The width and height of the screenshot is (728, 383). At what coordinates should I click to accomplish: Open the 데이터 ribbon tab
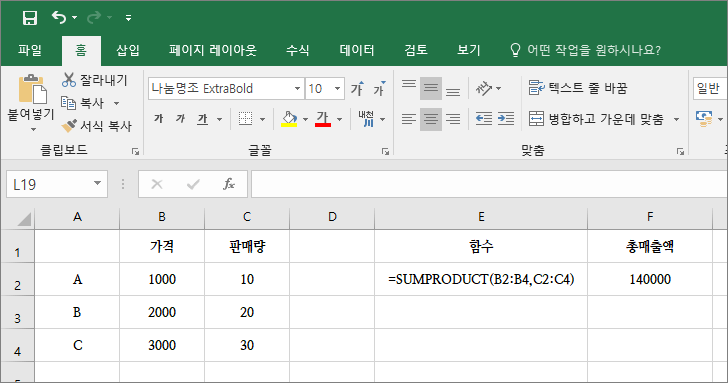[357, 50]
